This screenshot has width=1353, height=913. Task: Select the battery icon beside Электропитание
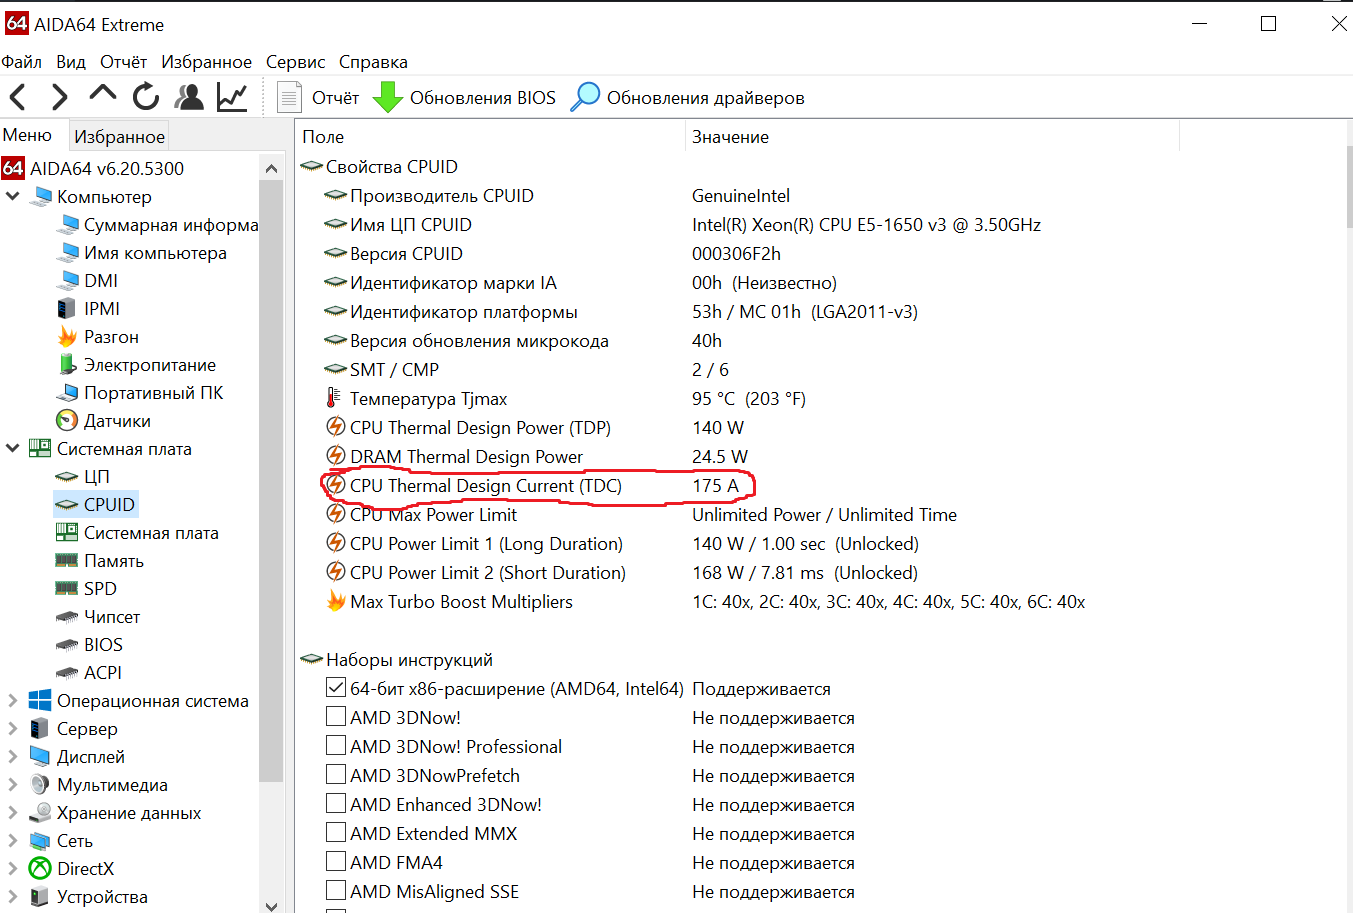(x=67, y=365)
